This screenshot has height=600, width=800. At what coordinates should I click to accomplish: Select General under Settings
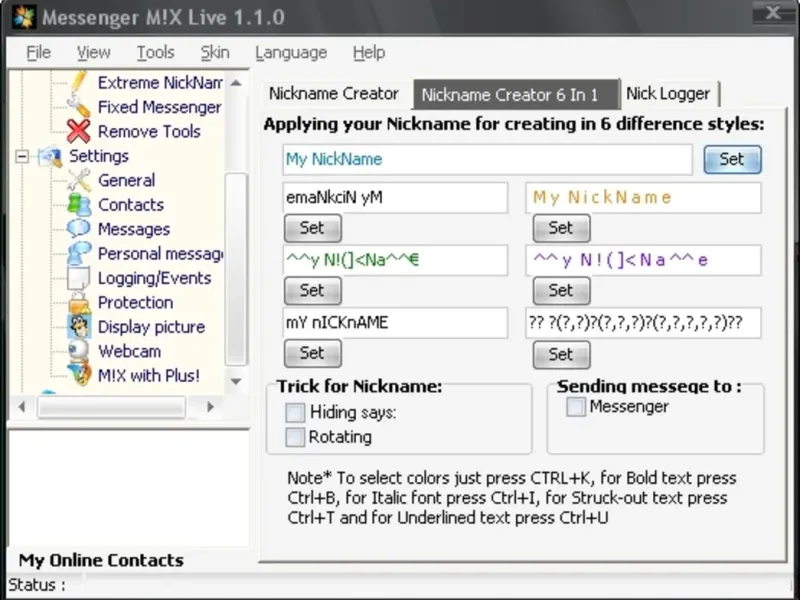(127, 180)
